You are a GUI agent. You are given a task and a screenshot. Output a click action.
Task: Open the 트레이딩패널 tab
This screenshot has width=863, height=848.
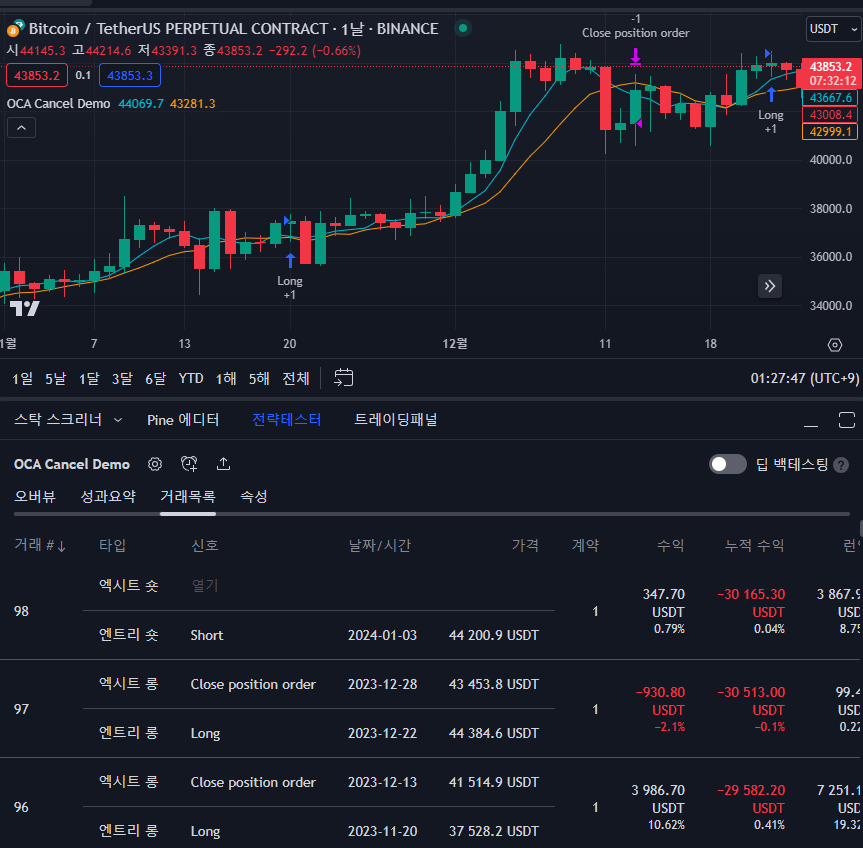click(x=396, y=420)
